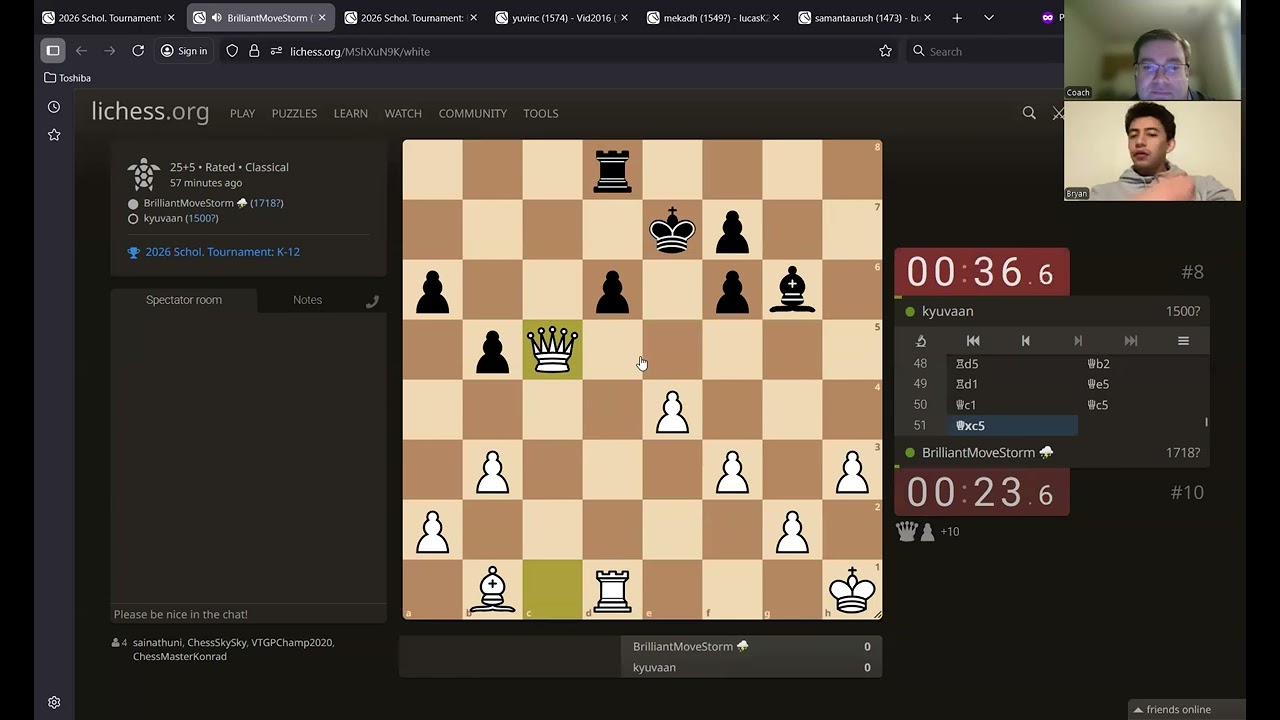Click the chat input field

(x=248, y=614)
